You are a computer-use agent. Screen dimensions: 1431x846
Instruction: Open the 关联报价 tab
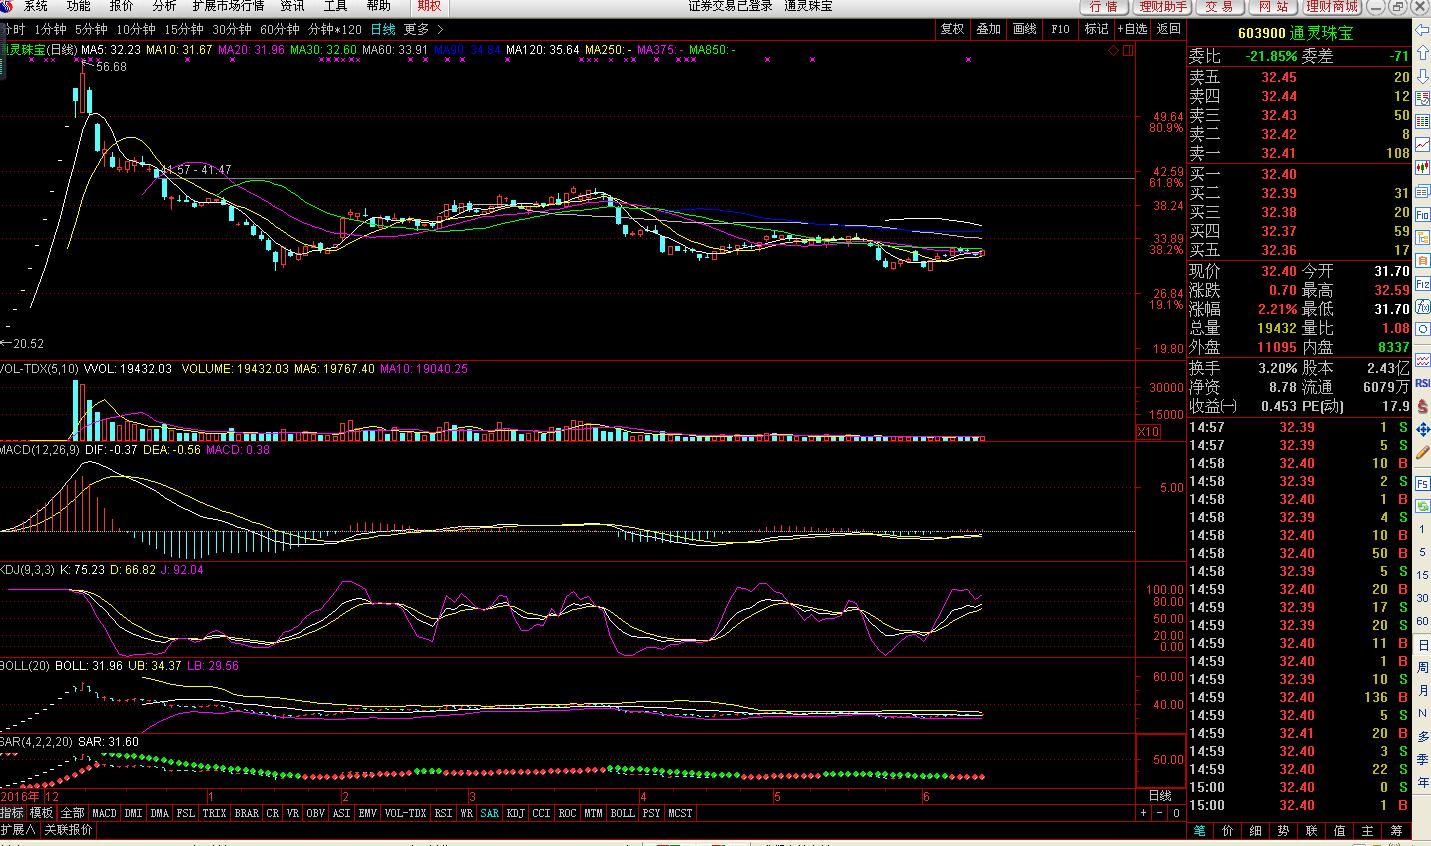click(x=68, y=830)
